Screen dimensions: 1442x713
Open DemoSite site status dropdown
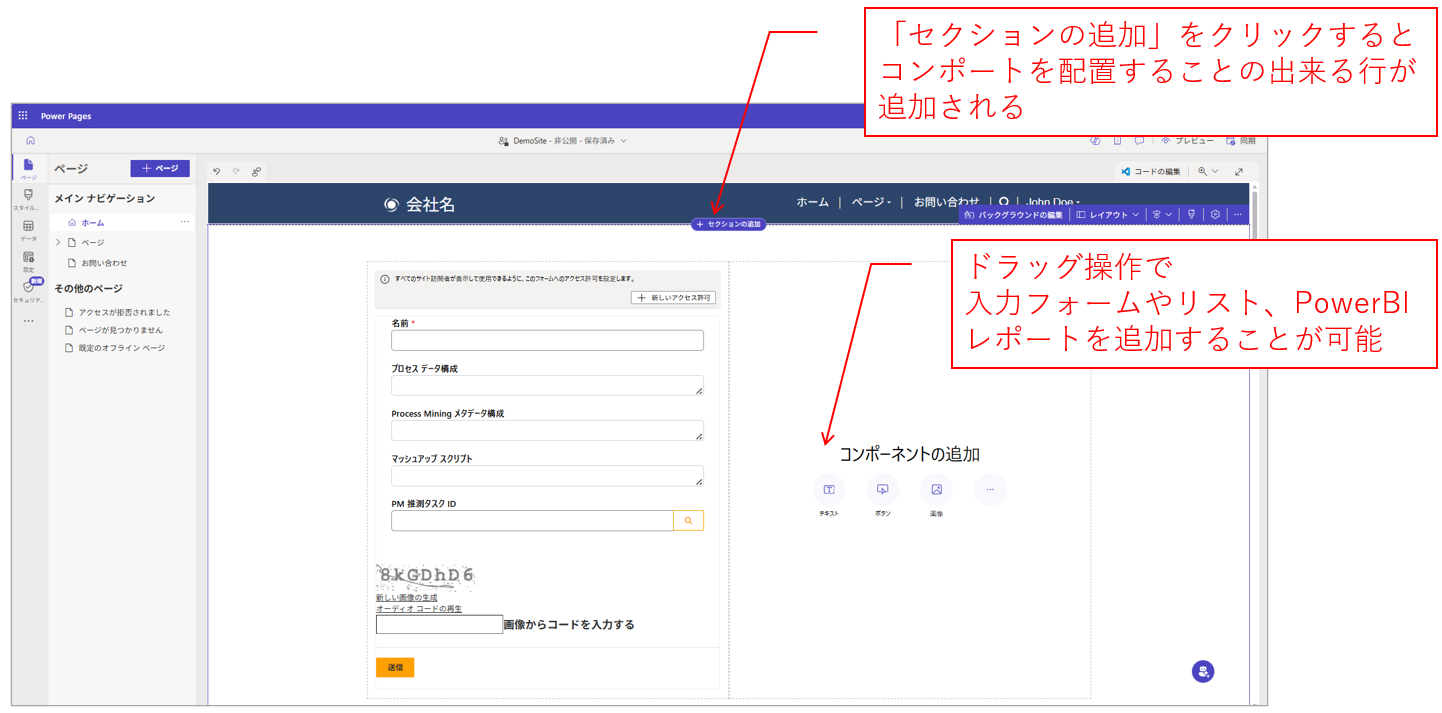(x=562, y=141)
